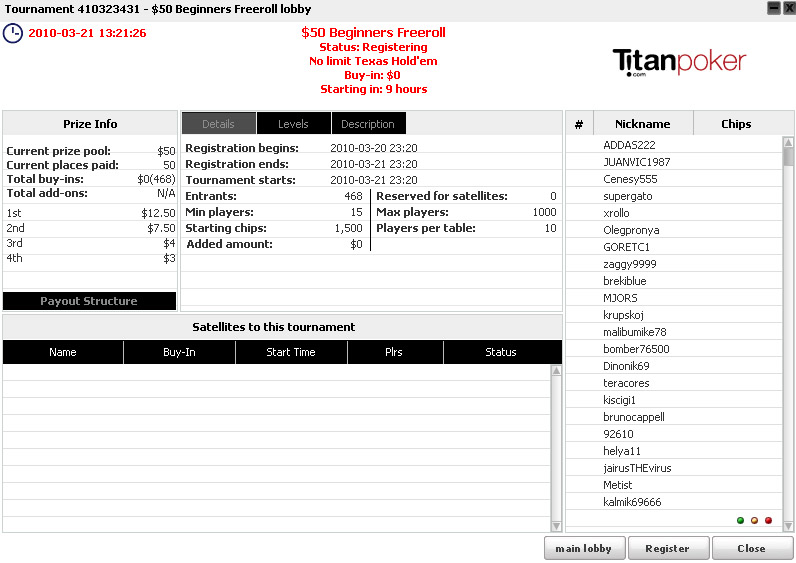Select player xrollo
This screenshot has height=563, width=796.
[x=674, y=213]
